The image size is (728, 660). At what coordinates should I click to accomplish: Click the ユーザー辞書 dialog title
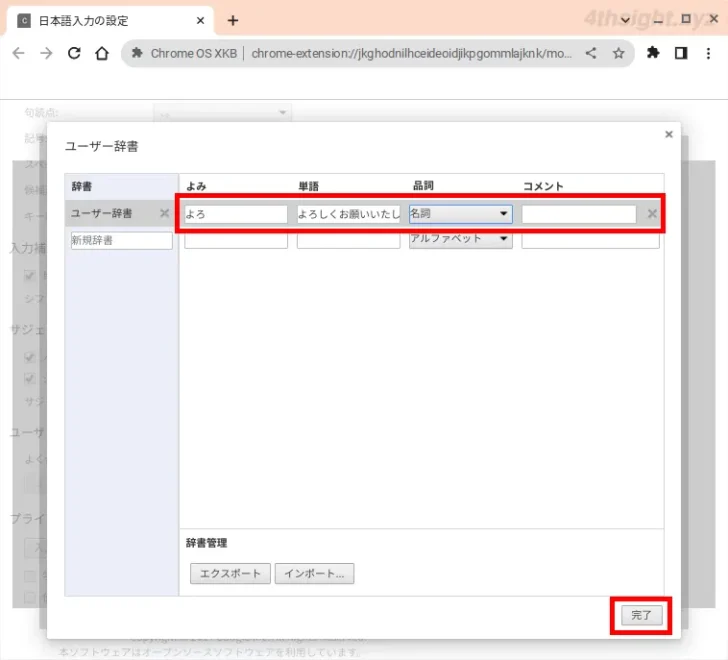[101, 146]
